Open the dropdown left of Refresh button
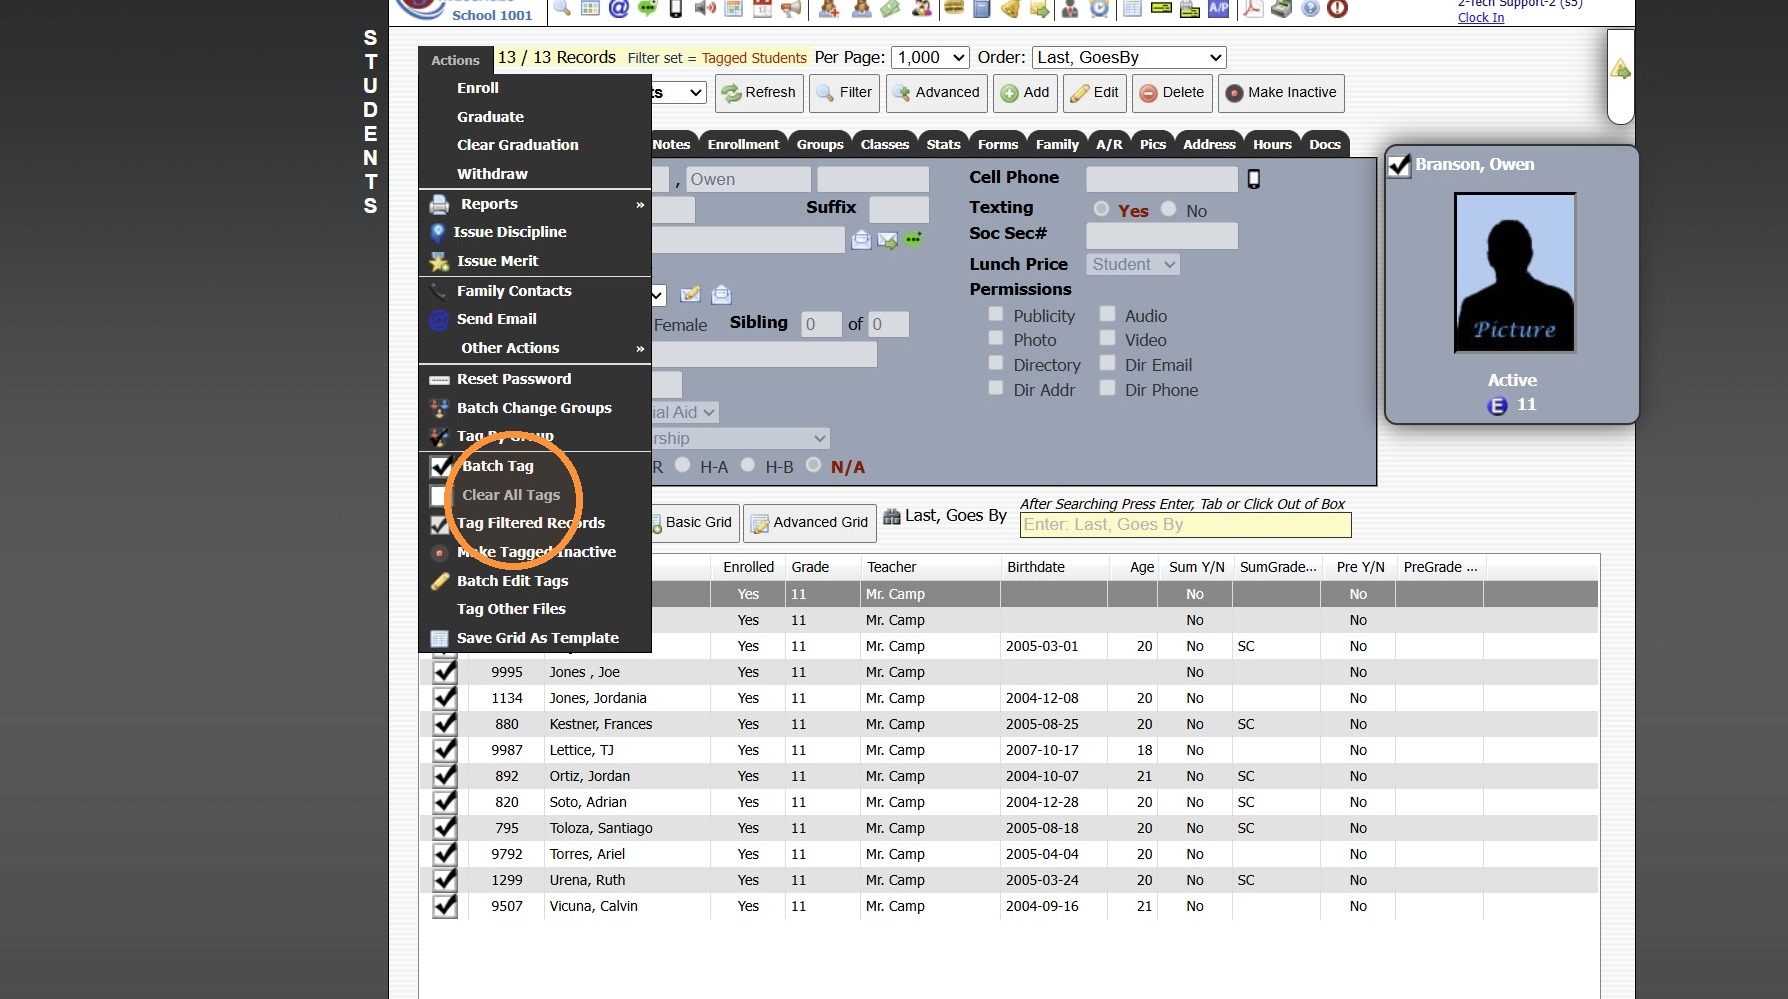This screenshot has width=1788, height=999. [679, 93]
